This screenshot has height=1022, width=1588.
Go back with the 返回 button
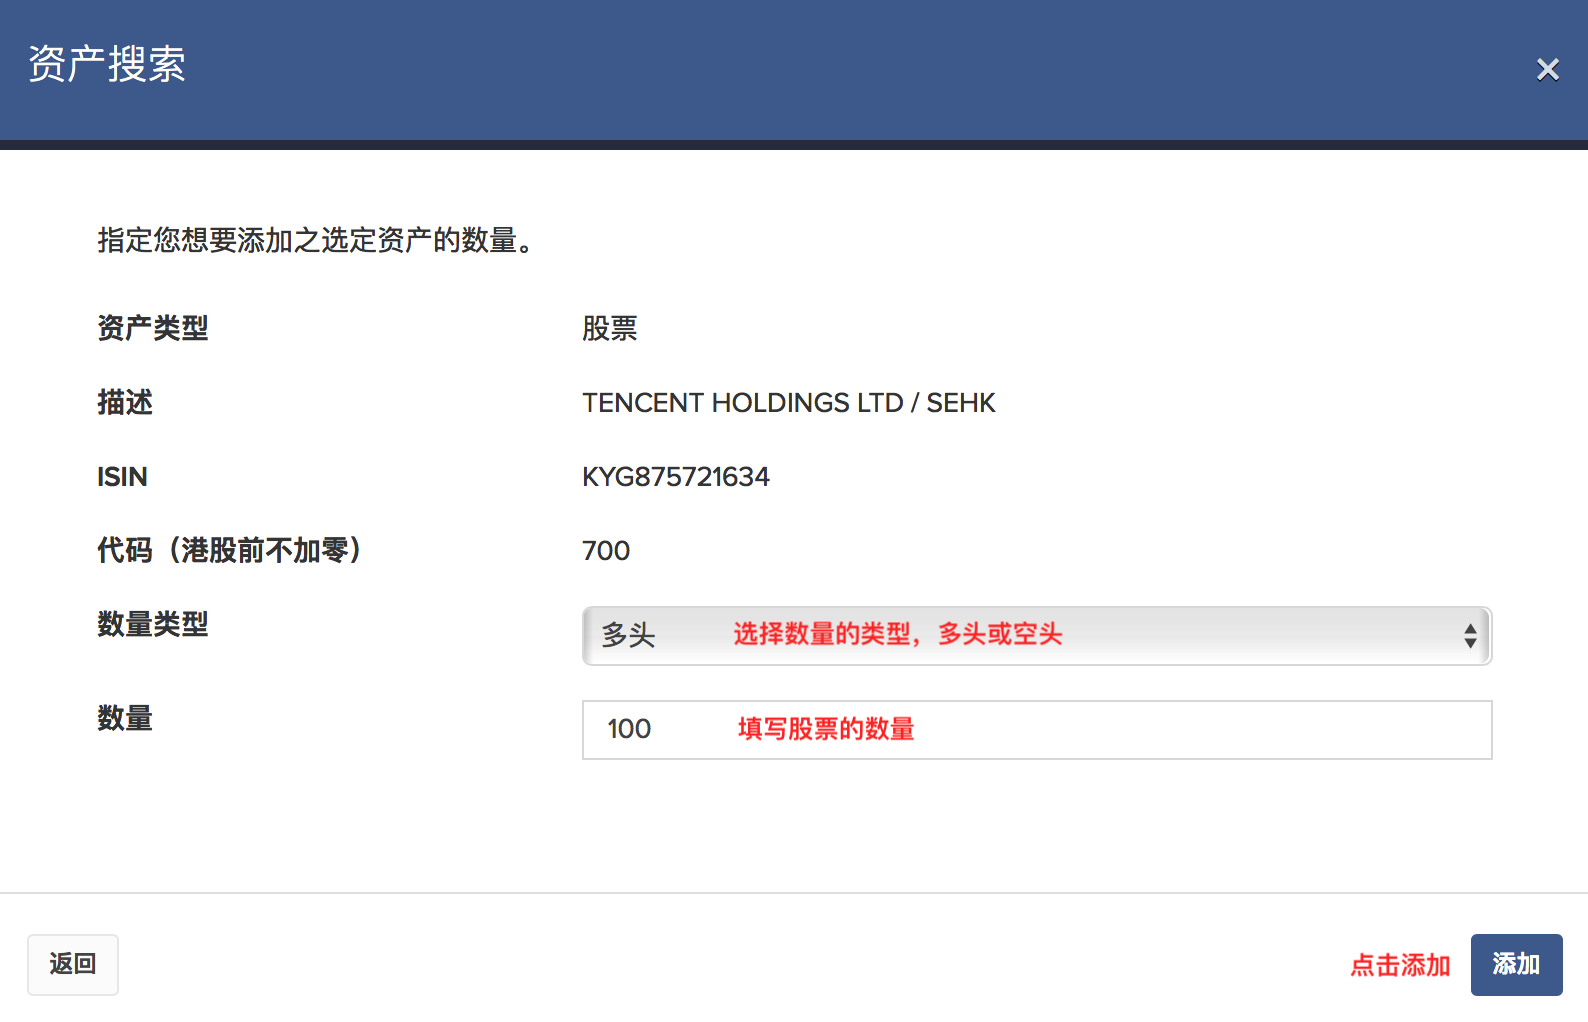point(73,965)
